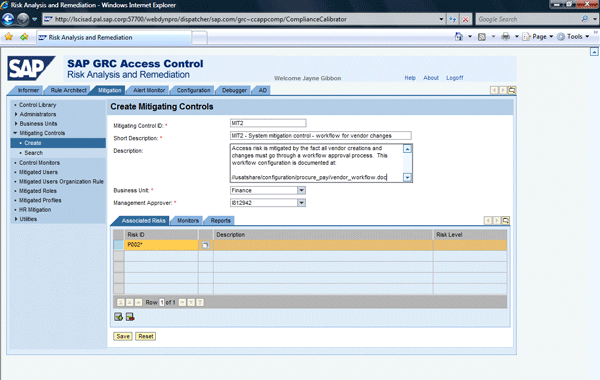Viewport: 600px width, 380px height.
Task: Click the add row icon below table
Action: tap(118, 317)
